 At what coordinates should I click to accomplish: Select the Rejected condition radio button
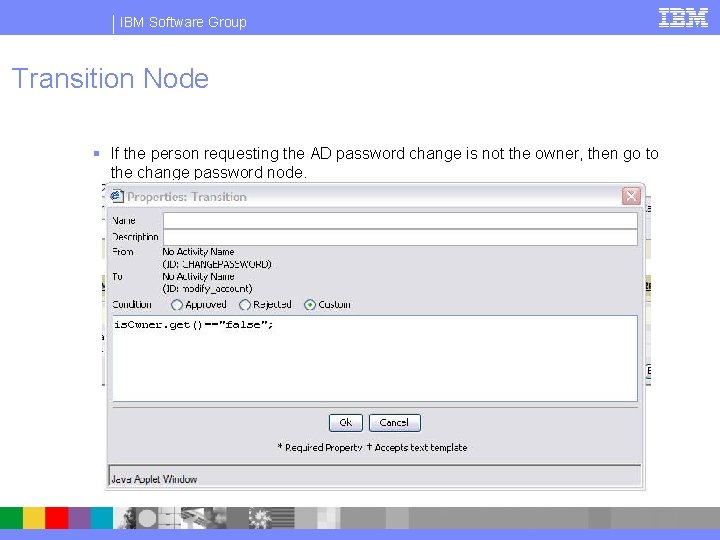click(x=245, y=305)
